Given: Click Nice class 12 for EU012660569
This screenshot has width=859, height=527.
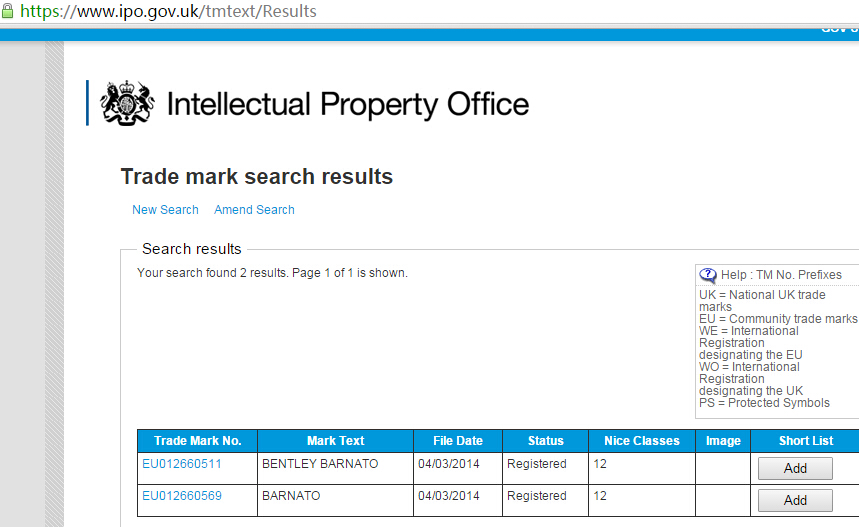Looking at the screenshot, I should point(600,496).
